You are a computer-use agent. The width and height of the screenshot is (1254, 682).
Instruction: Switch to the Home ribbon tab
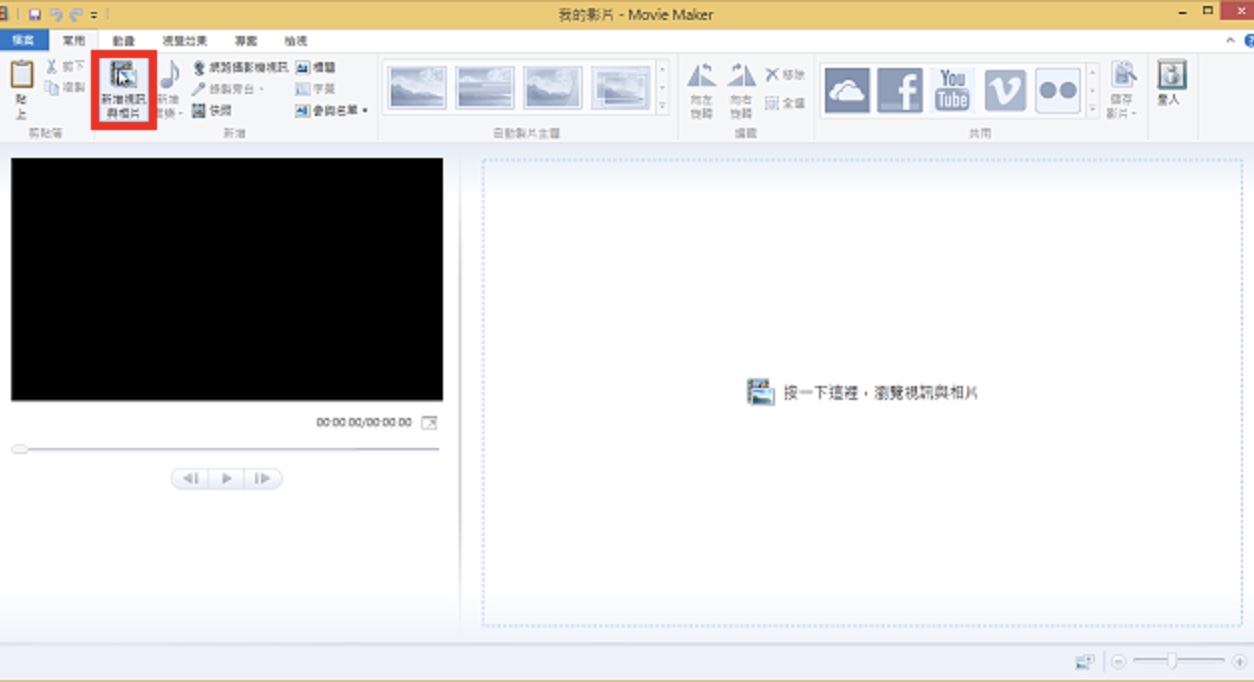point(74,41)
